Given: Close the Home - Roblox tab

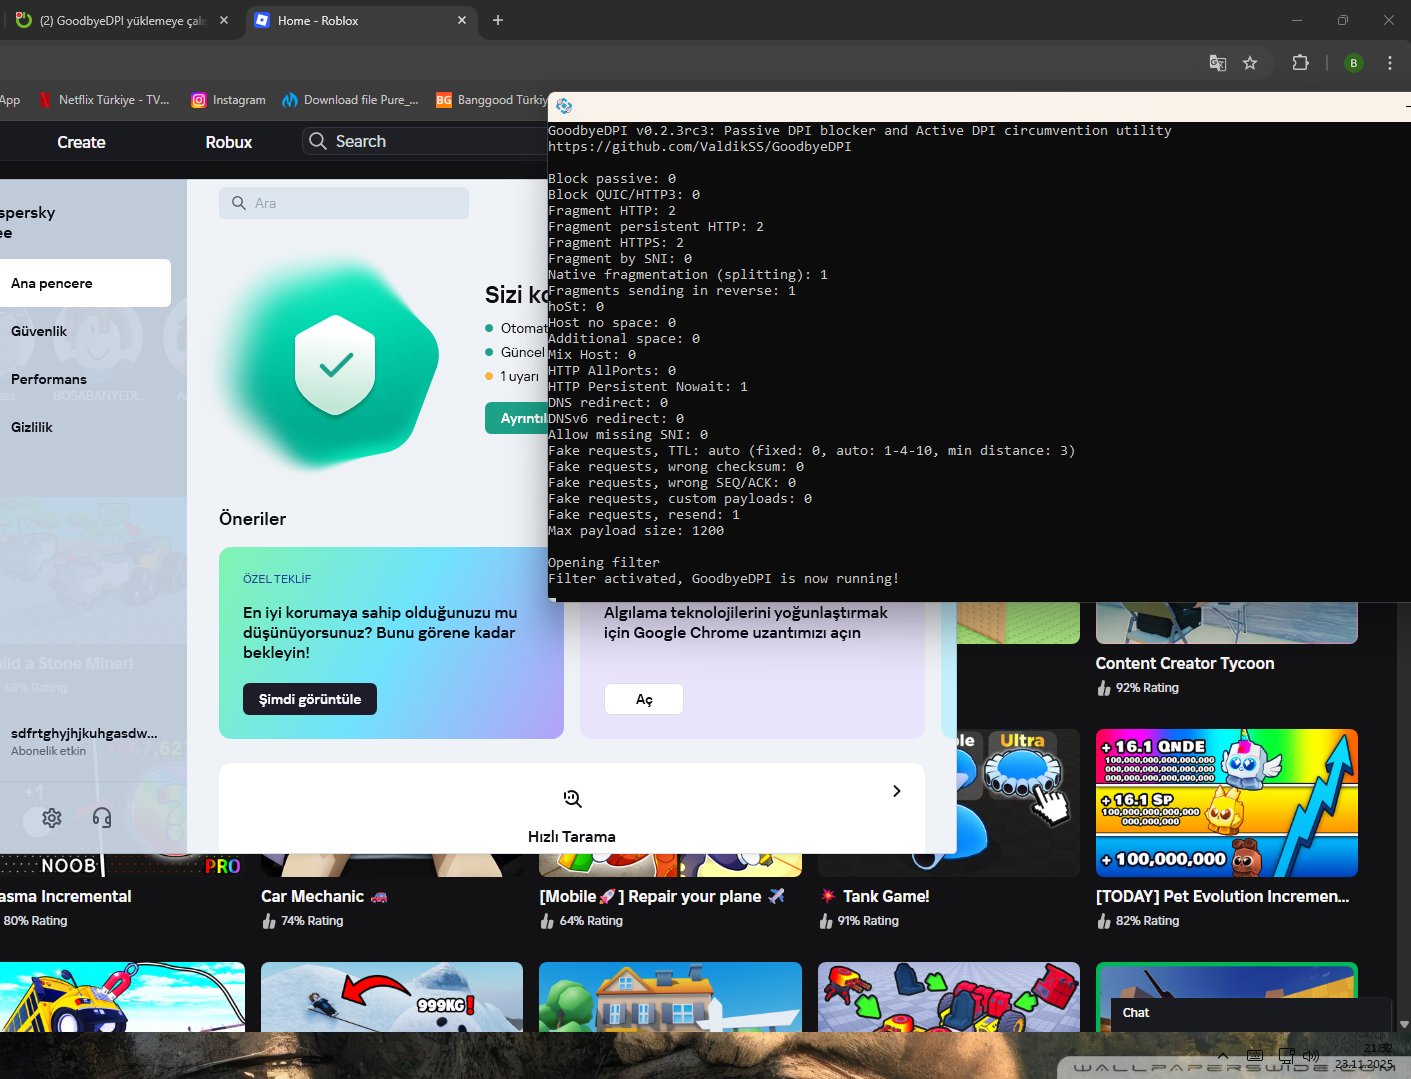Looking at the screenshot, I should [x=462, y=20].
